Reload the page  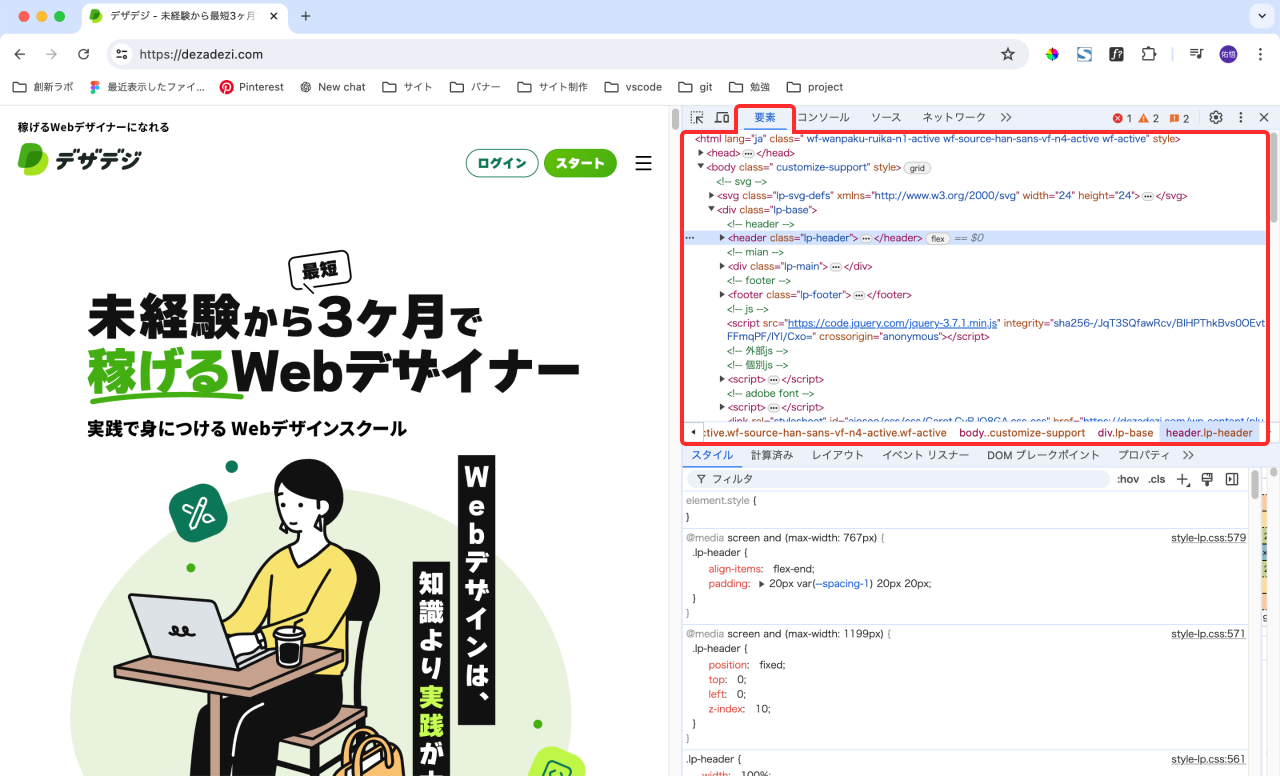tap(84, 54)
